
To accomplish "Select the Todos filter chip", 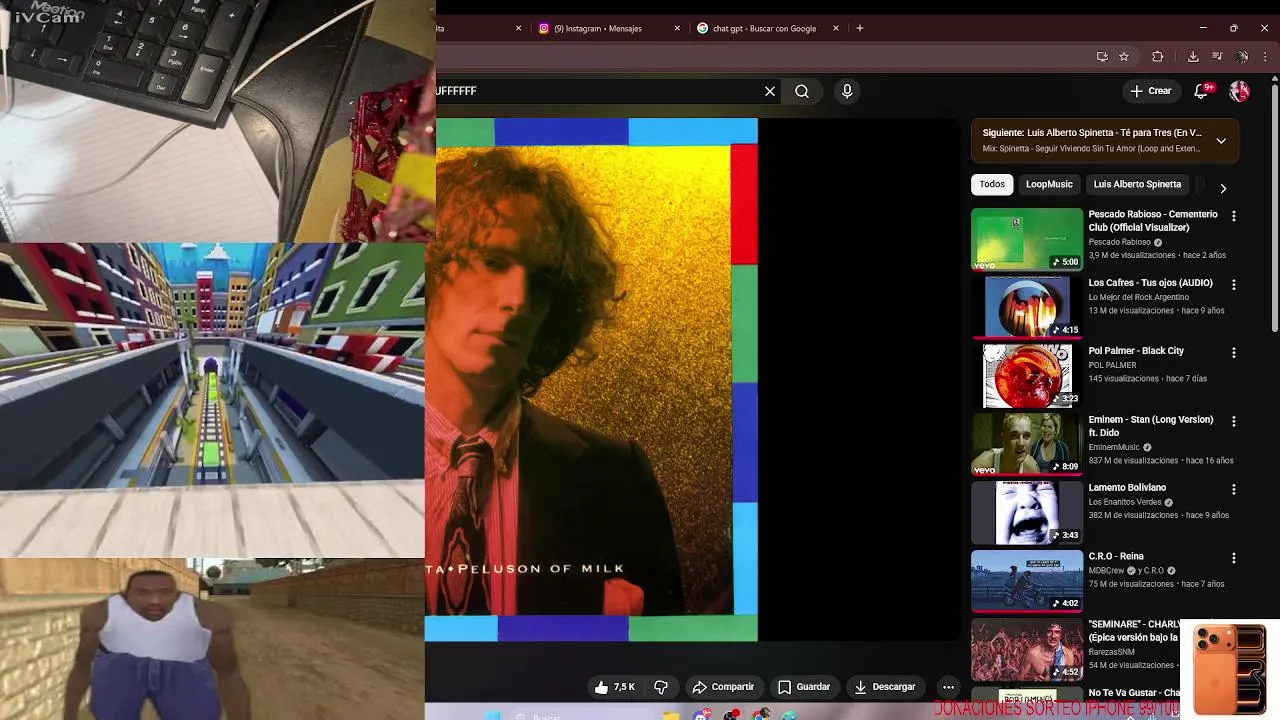I will (992, 184).
